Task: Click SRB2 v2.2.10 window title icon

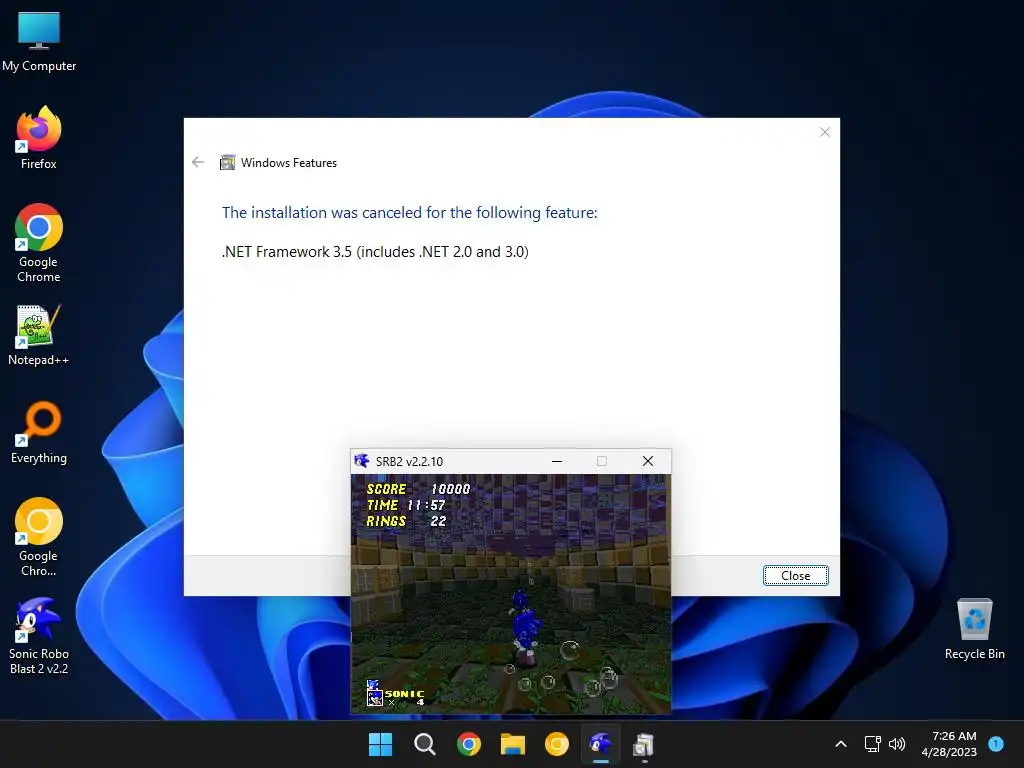Action: pos(362,461)
